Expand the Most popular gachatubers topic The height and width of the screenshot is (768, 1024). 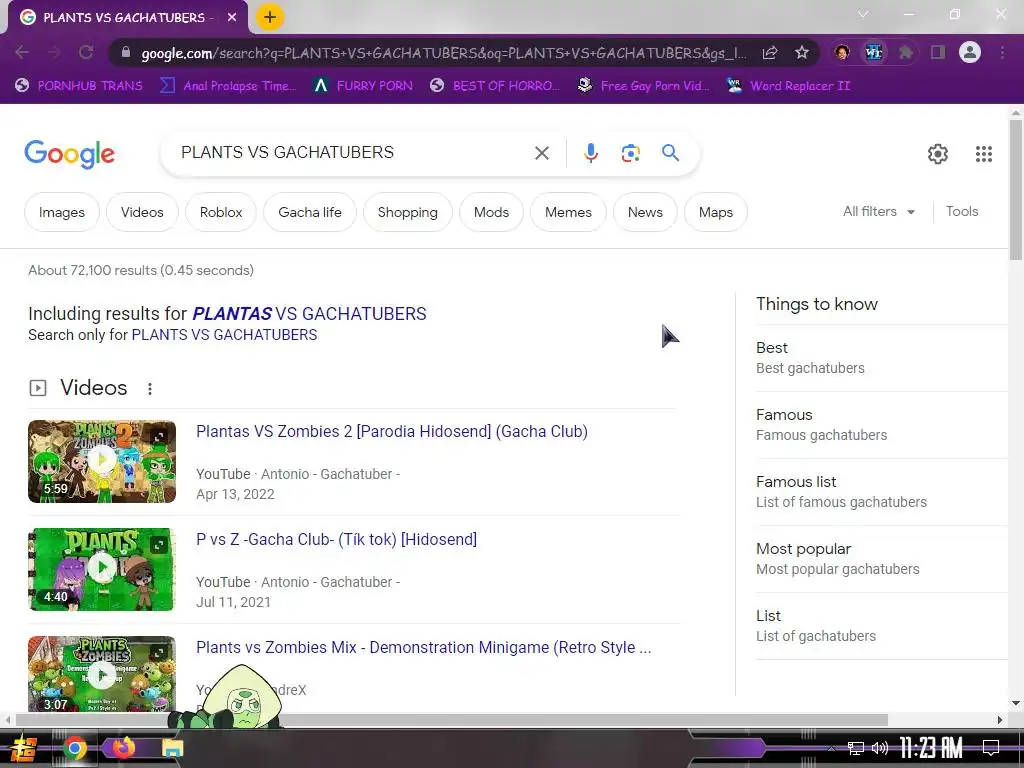(882, 558)
